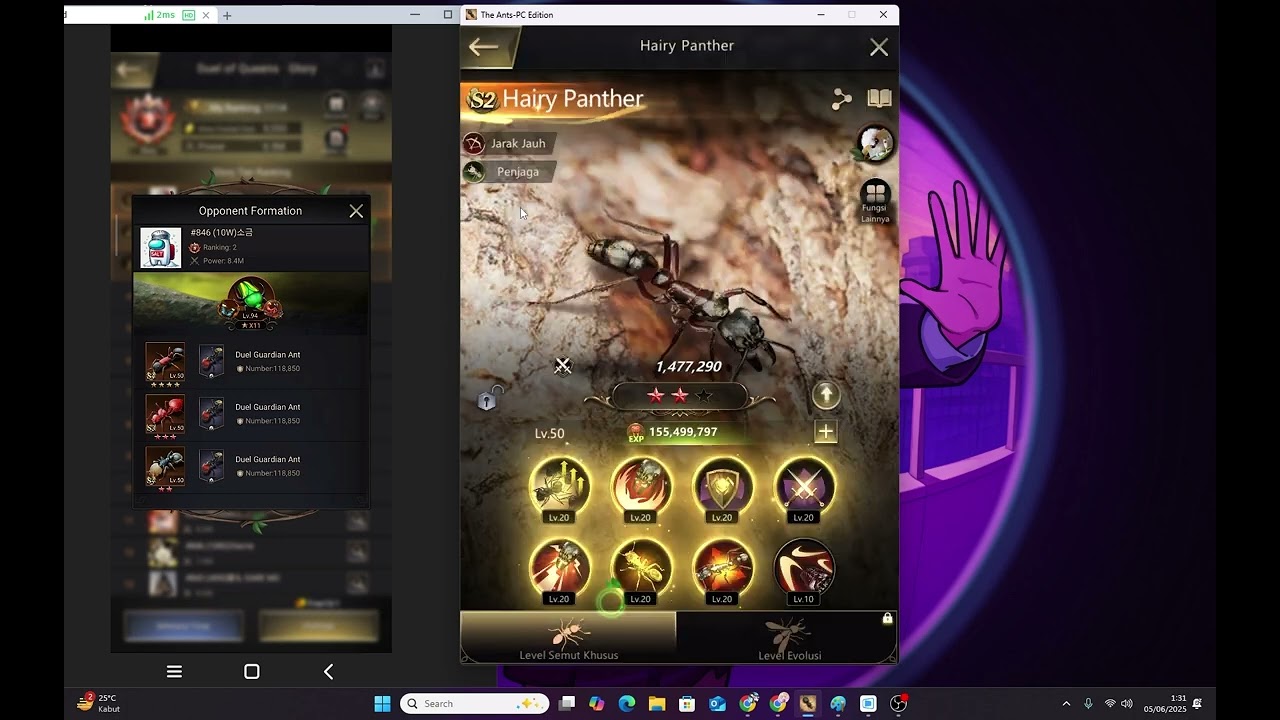Image resolution: width=1280 pixels, height=720 pixels.
Task: Tap the round ant portrait avatar icon
Action: point(876,143)
